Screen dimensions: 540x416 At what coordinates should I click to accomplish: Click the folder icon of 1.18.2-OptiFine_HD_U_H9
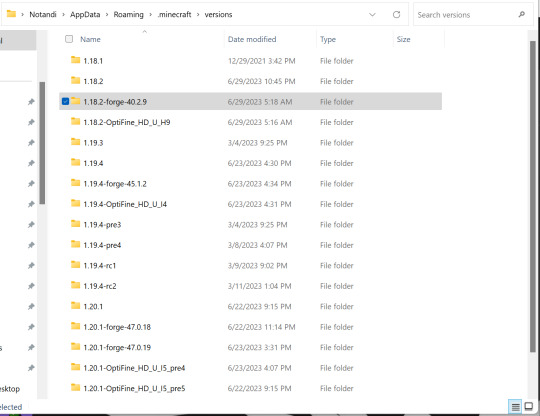pyautogui.click(x=75, y=121)
